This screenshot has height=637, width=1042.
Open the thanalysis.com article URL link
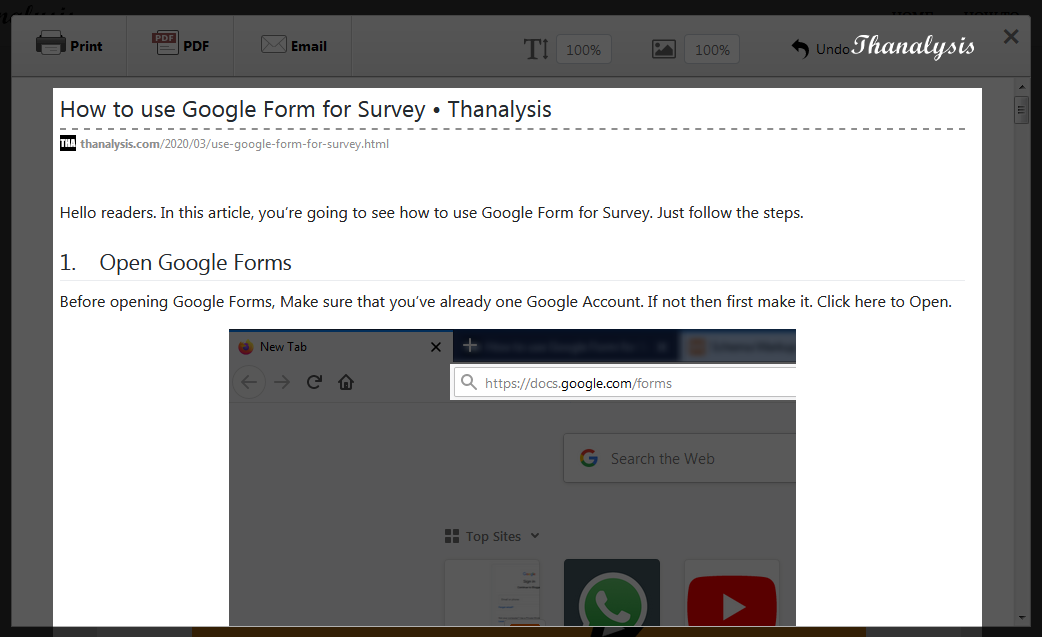click(235, 143)
